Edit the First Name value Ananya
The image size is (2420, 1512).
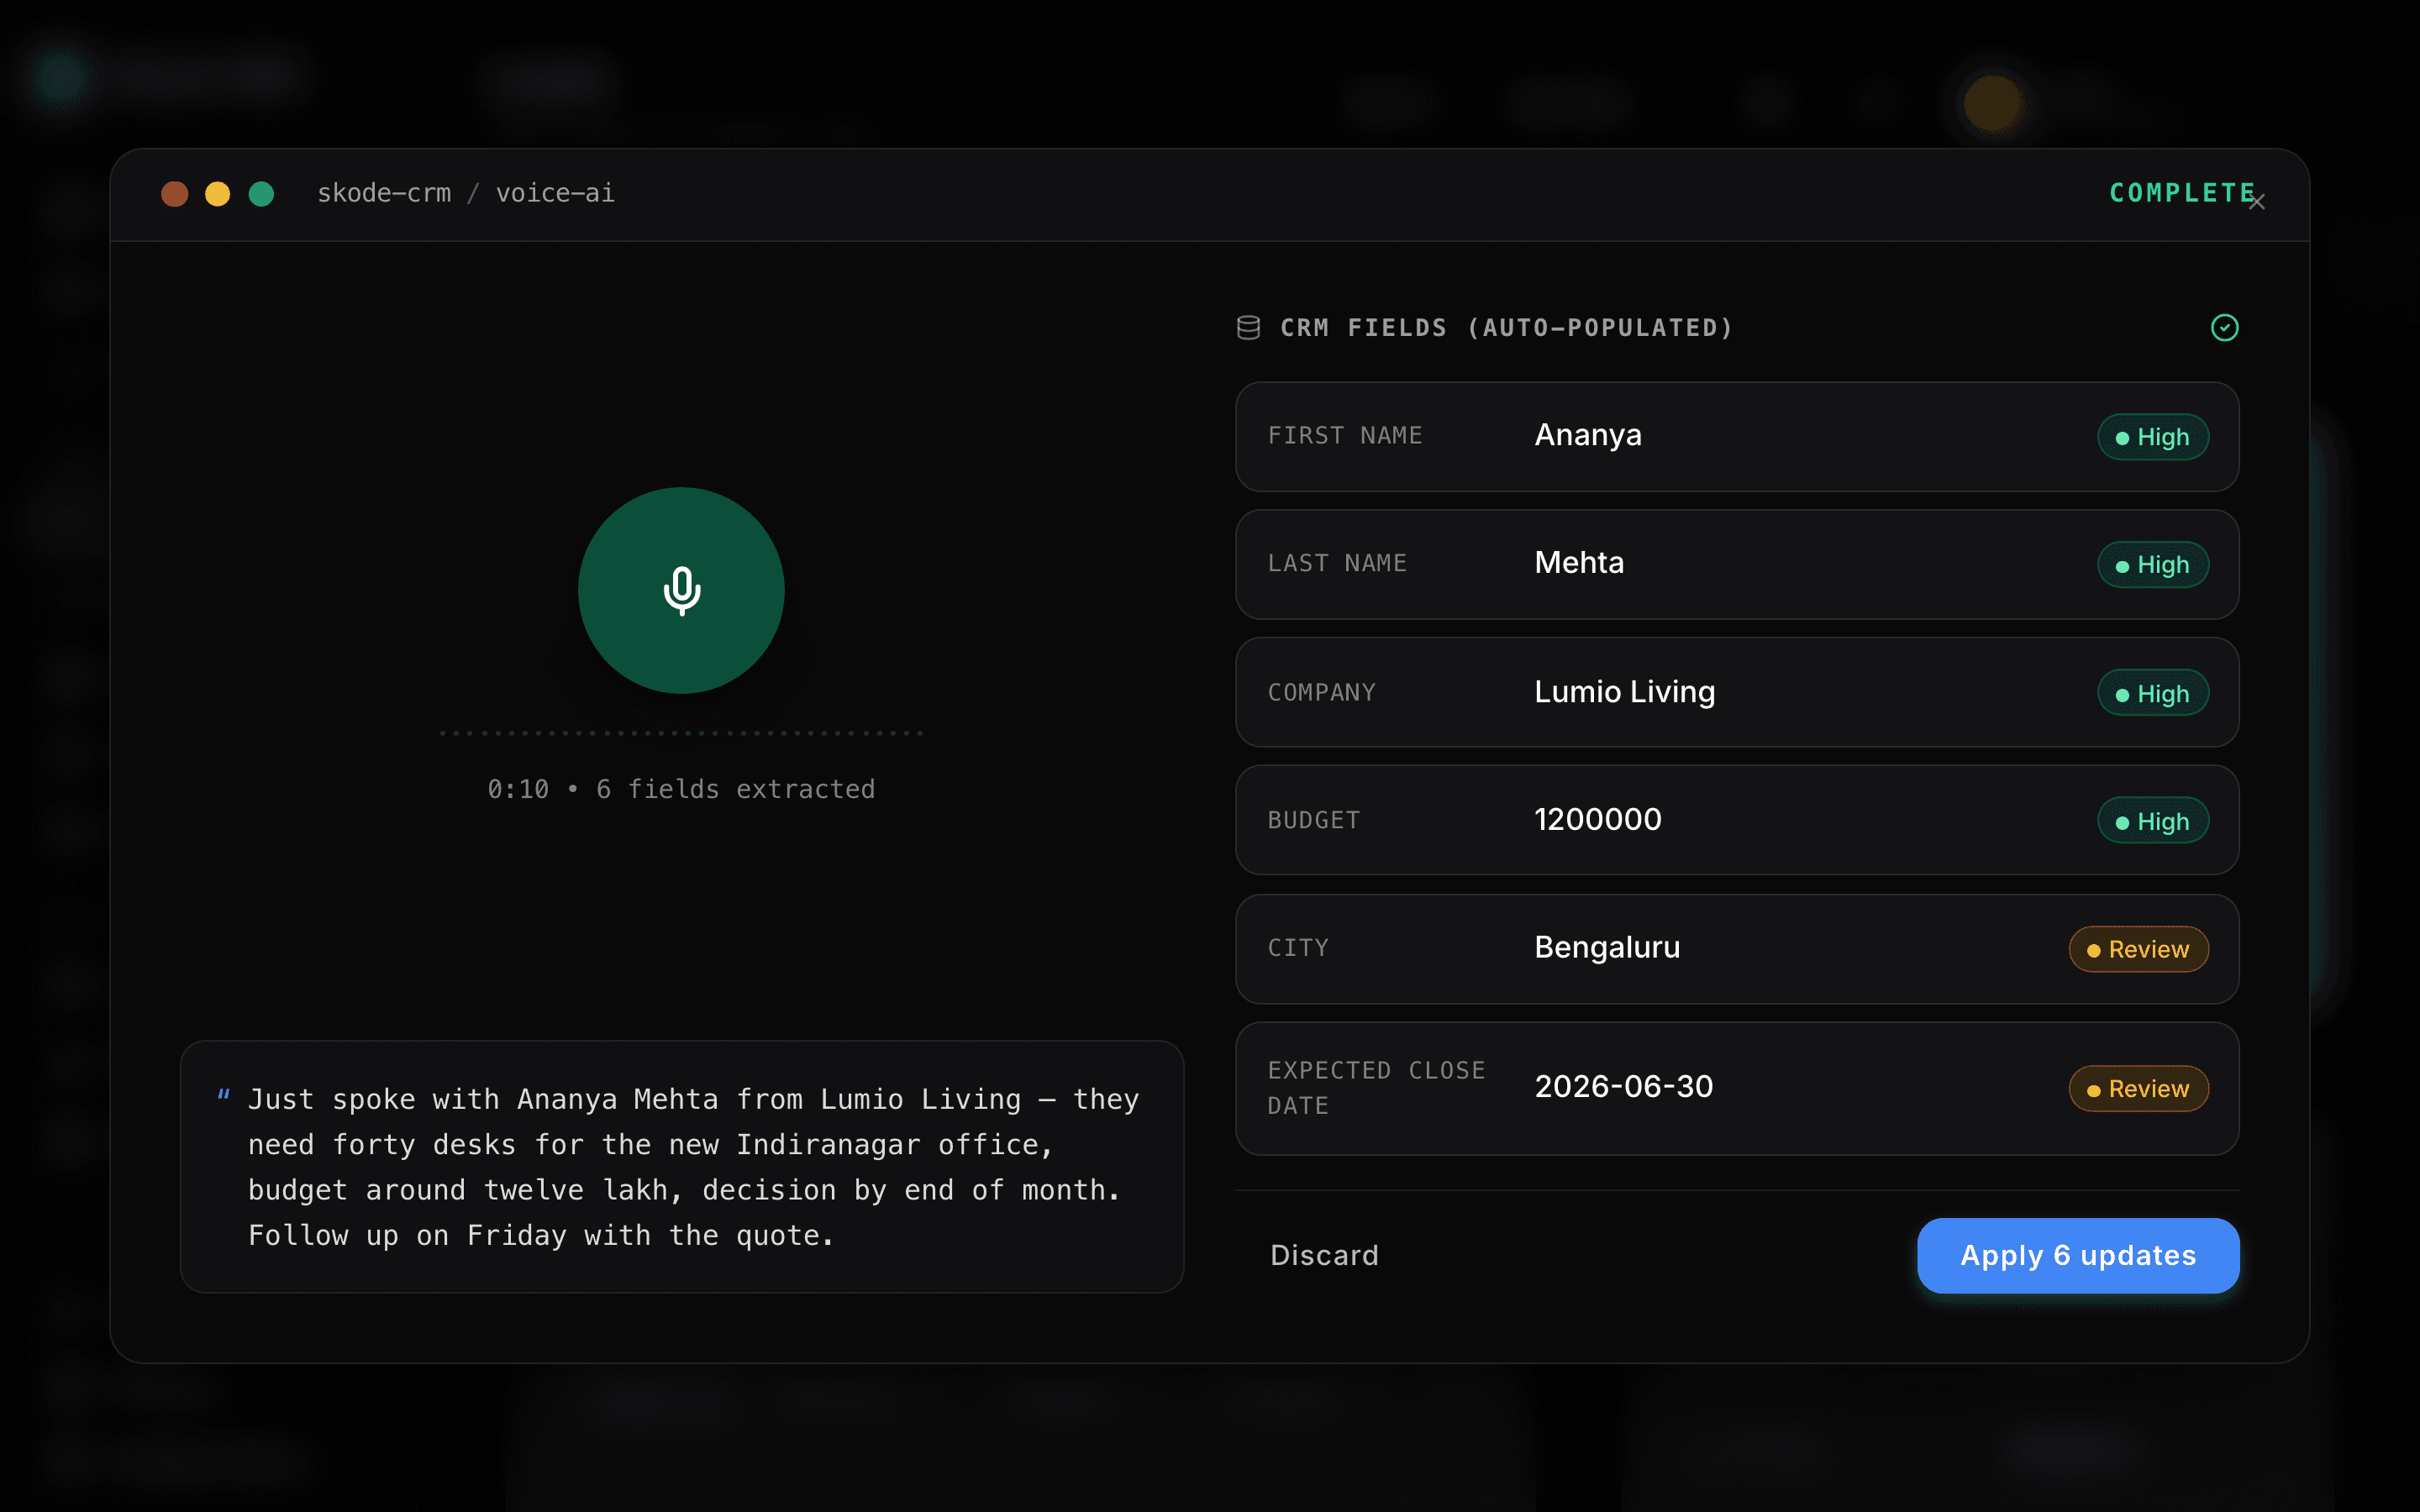point(1588,435)
